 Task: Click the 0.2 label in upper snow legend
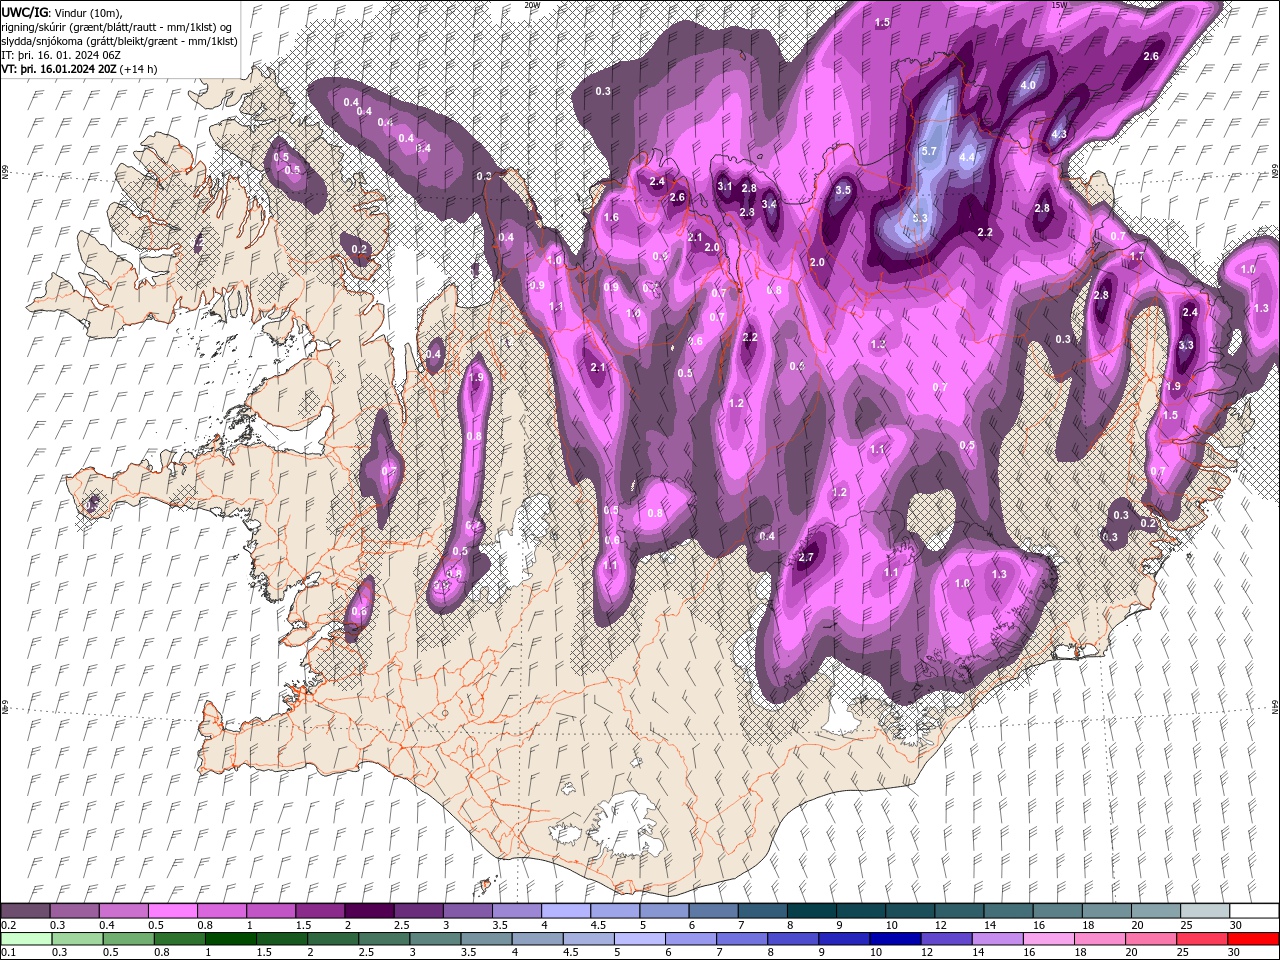pos(8,925)
